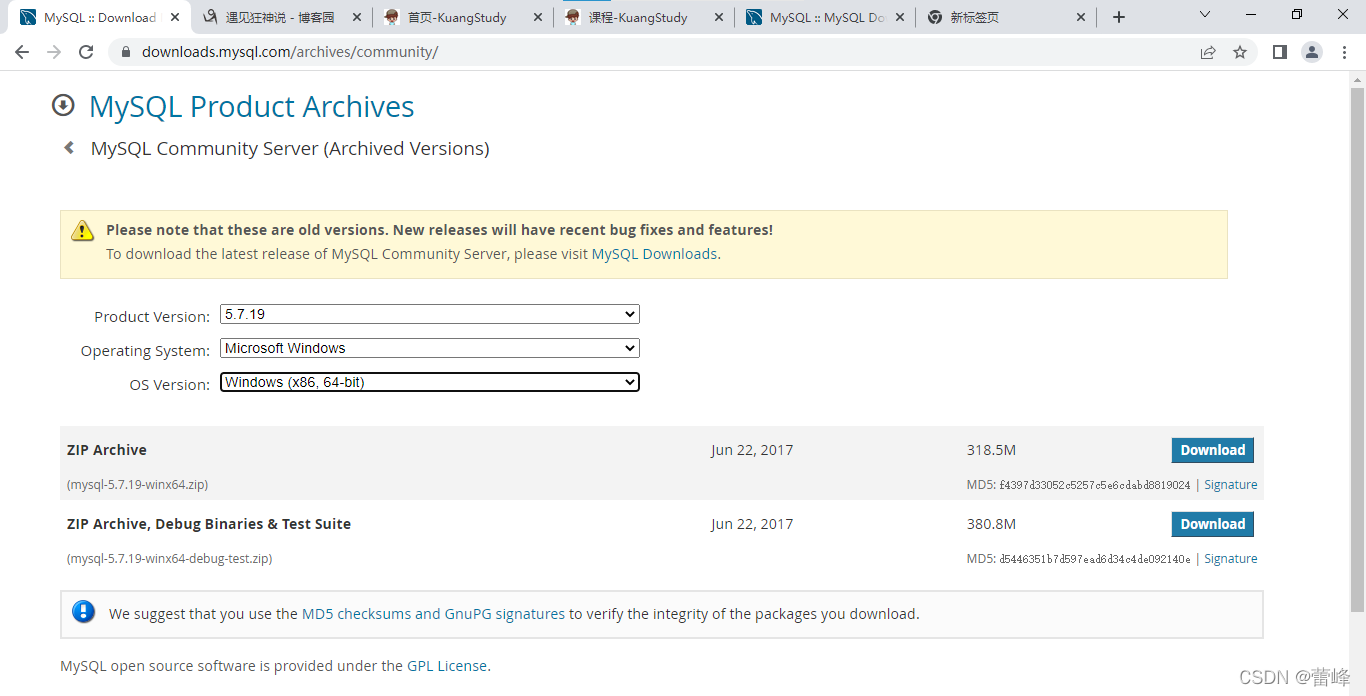Click the browser forward arrow
Screen dimensions: 1366x696
coord(54,52)
